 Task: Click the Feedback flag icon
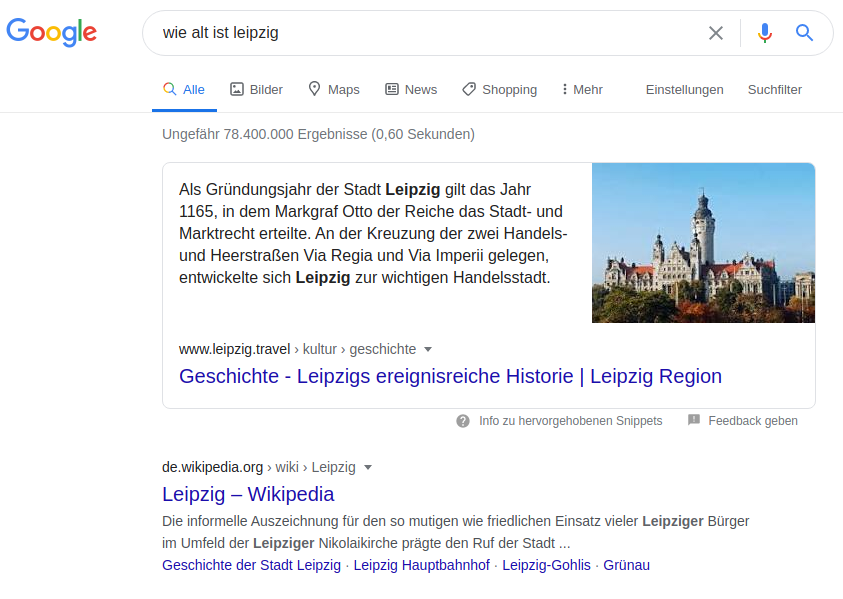[694, 420]
